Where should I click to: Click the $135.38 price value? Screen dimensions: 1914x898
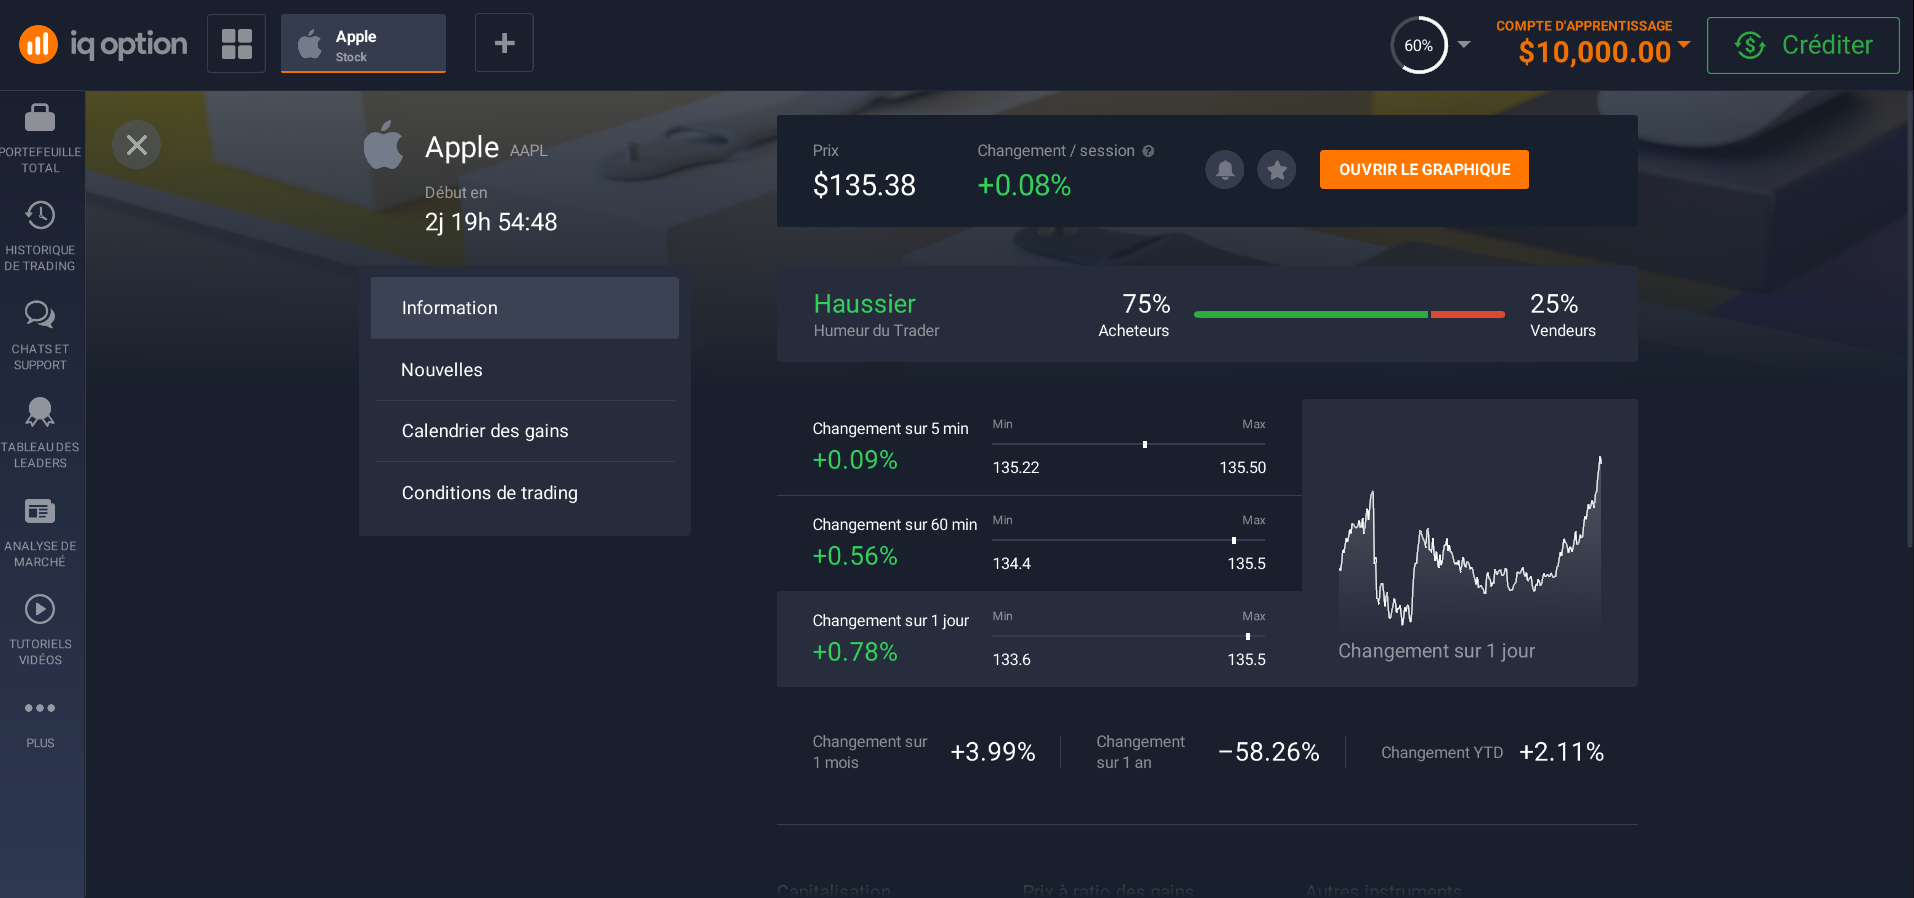pyautogui.click(x=864, y=185)
